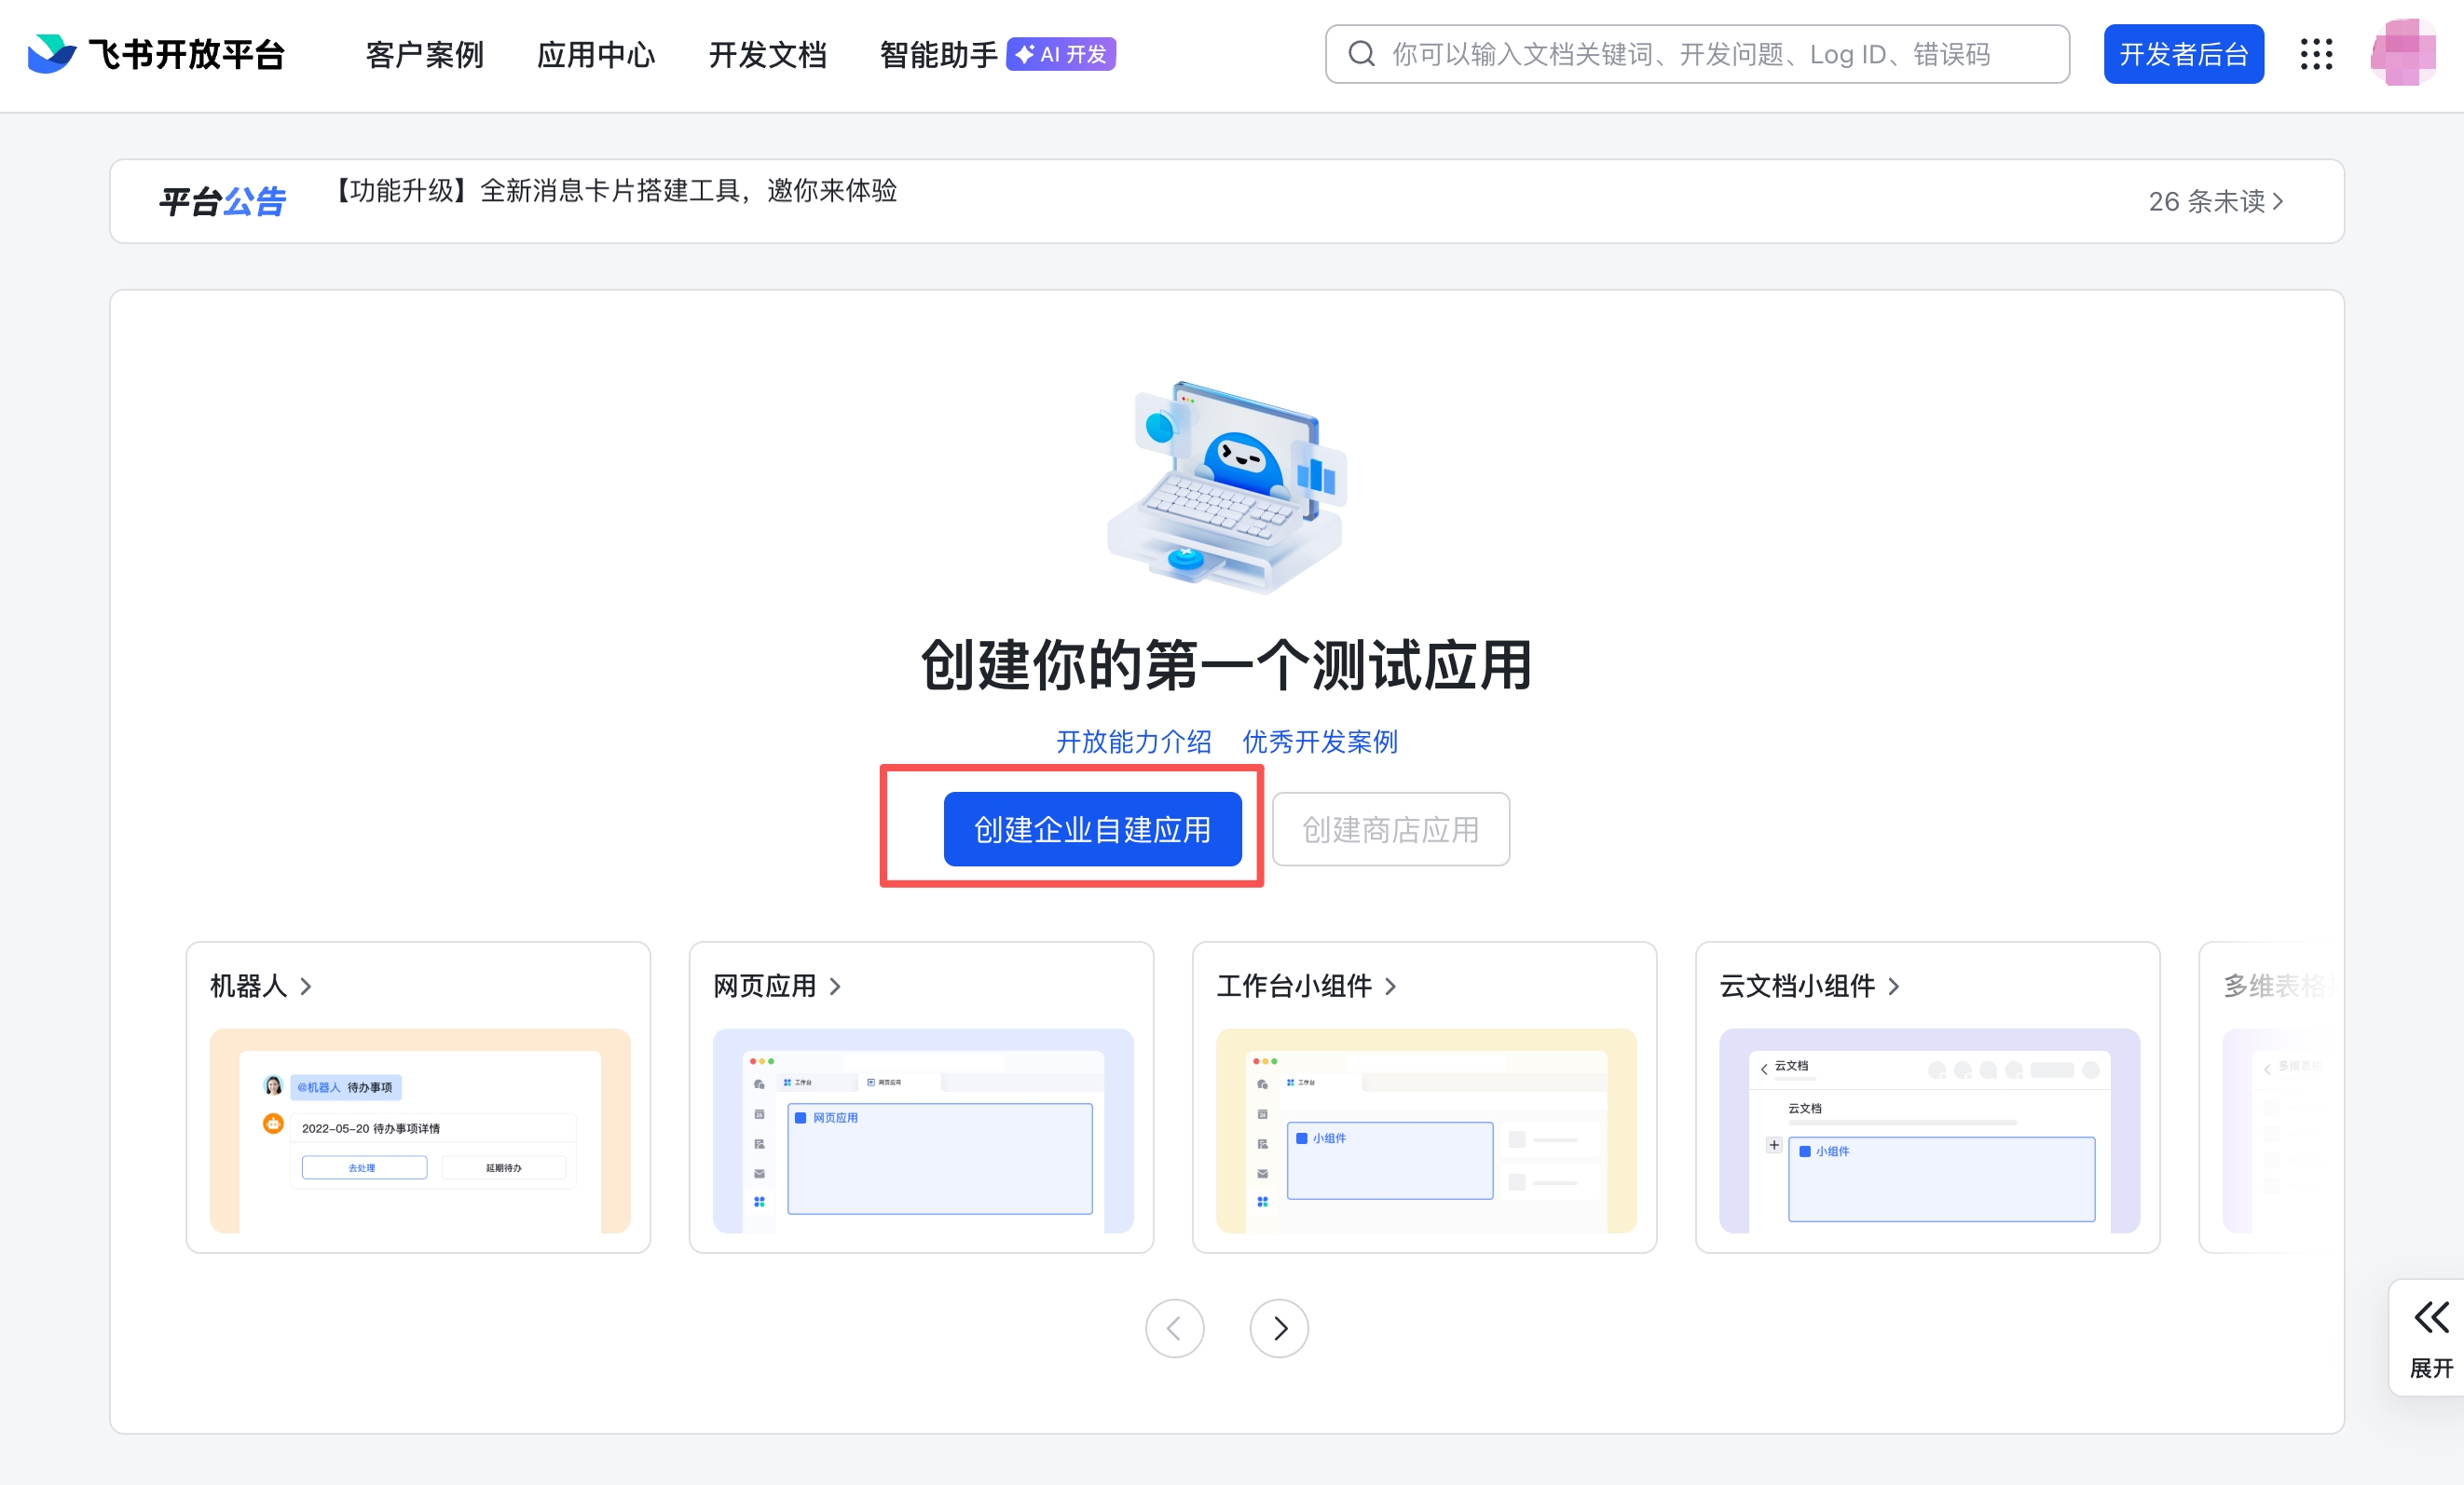Click the user avatar in top right
2464x1485 pixels.
click(x=2404, y=55)
